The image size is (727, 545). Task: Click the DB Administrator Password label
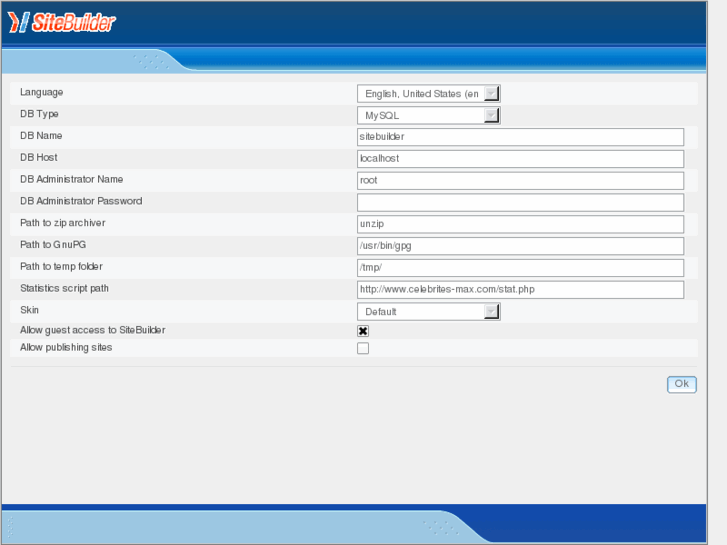[81, 201]
